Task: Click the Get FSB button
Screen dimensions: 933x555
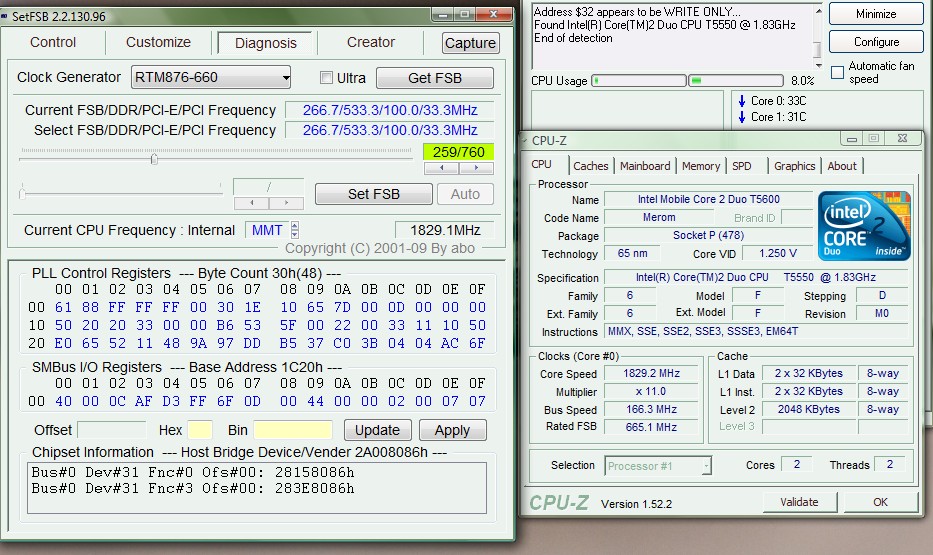Action: pyautogui.click(x=434, y=78)
